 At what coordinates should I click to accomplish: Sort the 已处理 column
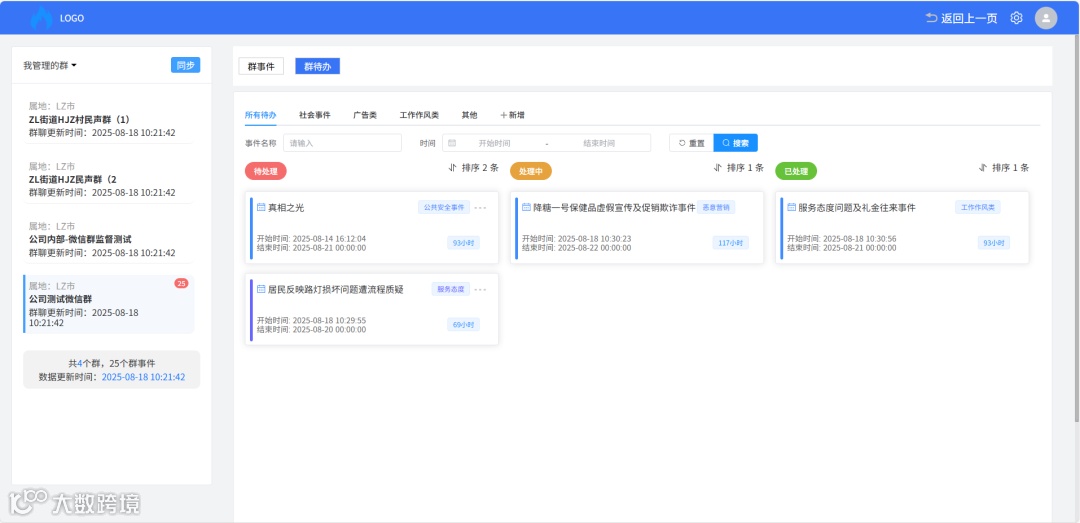point(1003,167)
